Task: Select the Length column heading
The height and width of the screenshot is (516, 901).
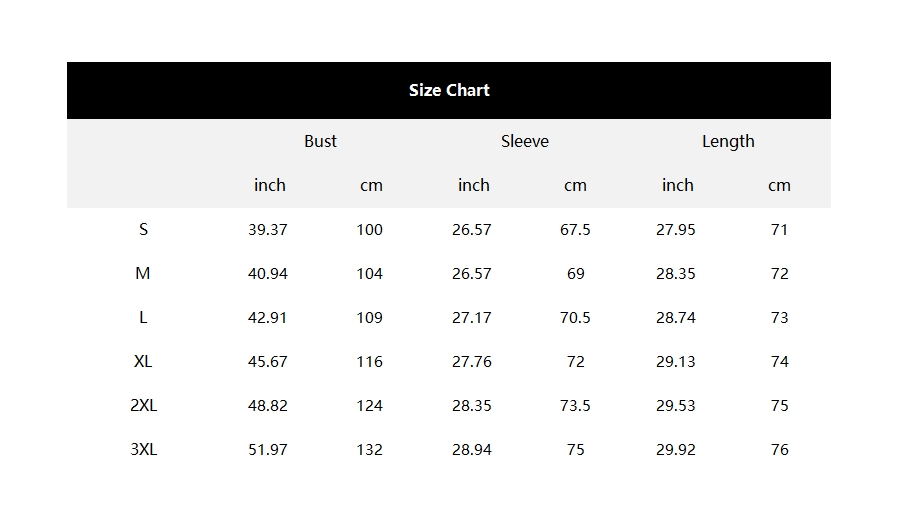Action: click(x=728, y=141)
